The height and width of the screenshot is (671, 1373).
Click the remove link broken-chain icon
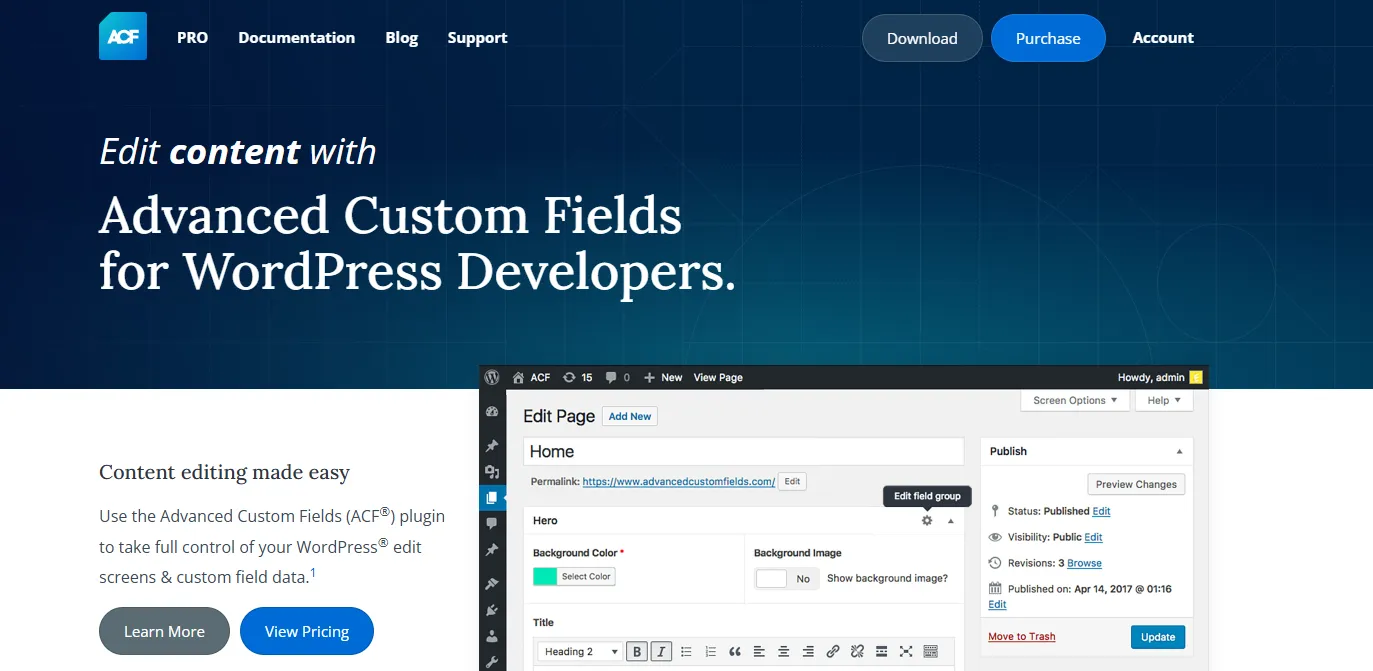857,651
